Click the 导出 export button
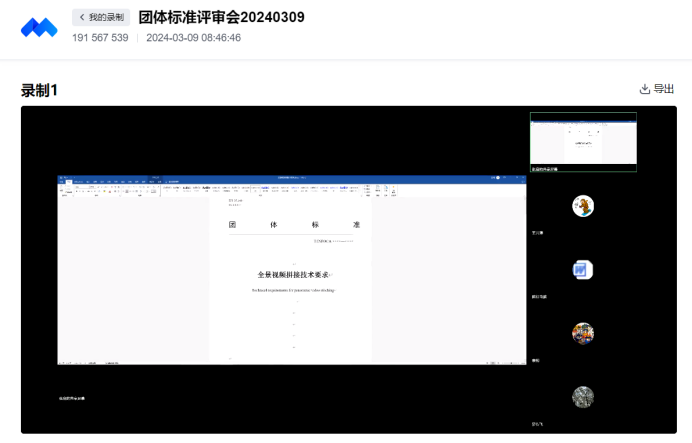This screenshot has width=692, height=443. 657,89
